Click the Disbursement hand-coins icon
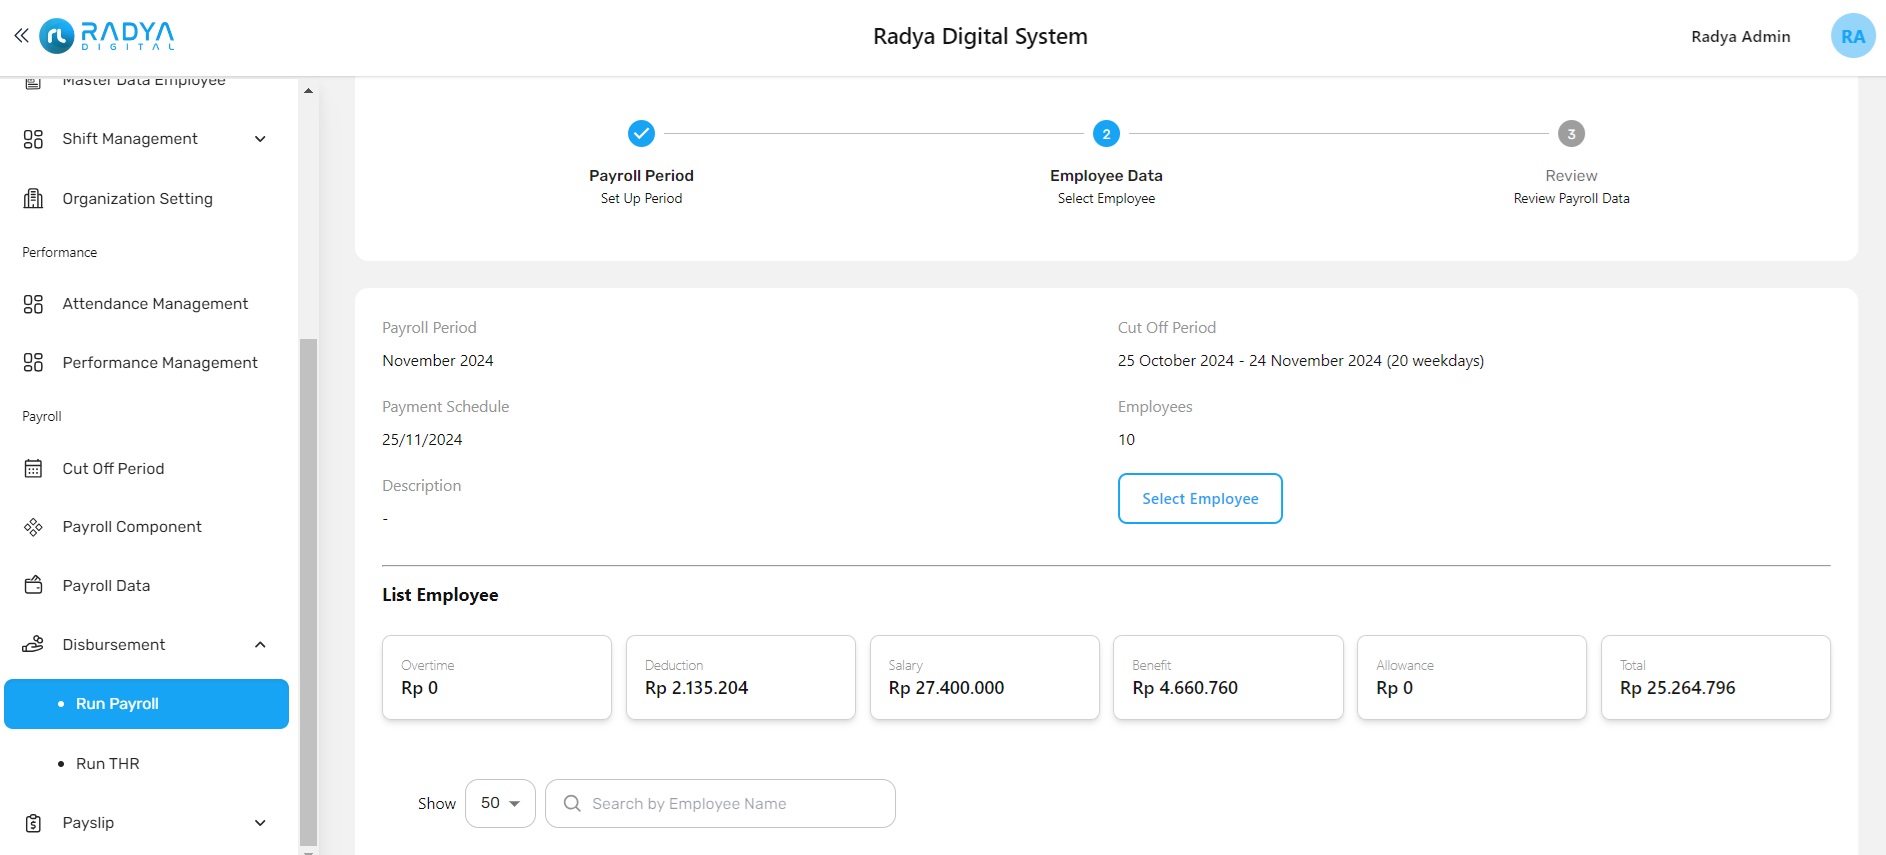The height and width of the screenshot is (855, 1886). 33,644
